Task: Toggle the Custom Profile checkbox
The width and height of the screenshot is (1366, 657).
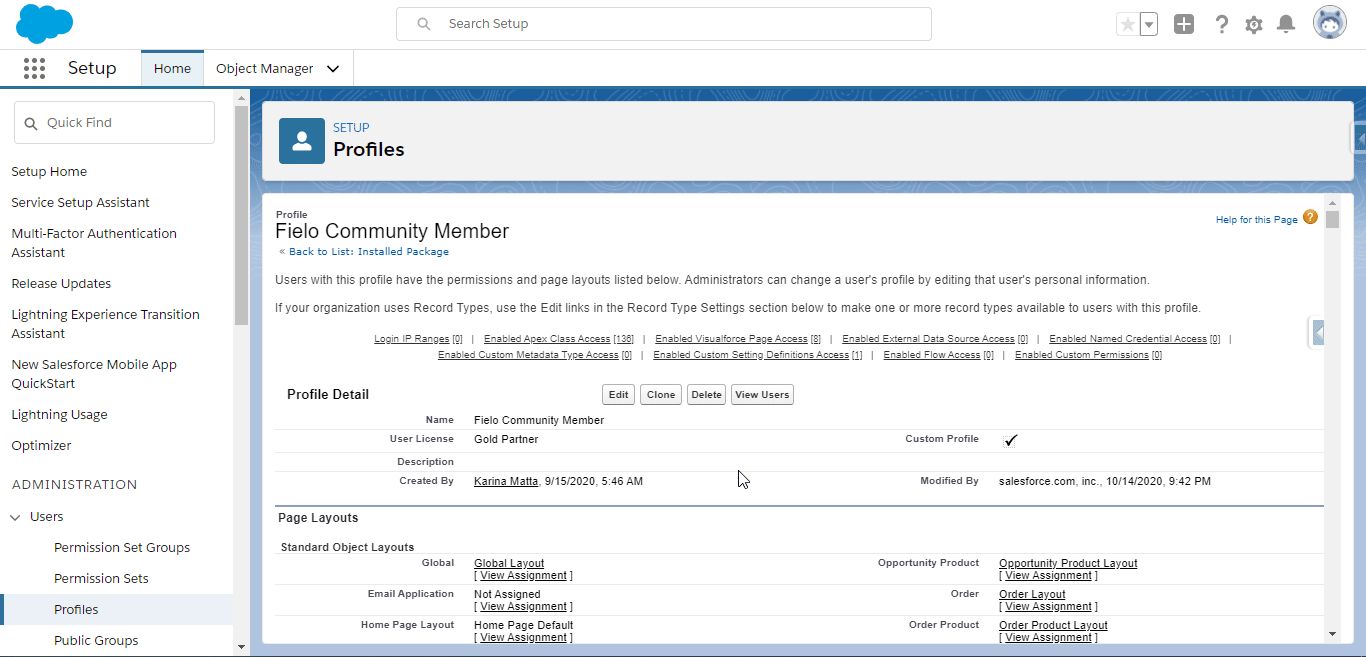Action: [1010, 440]
